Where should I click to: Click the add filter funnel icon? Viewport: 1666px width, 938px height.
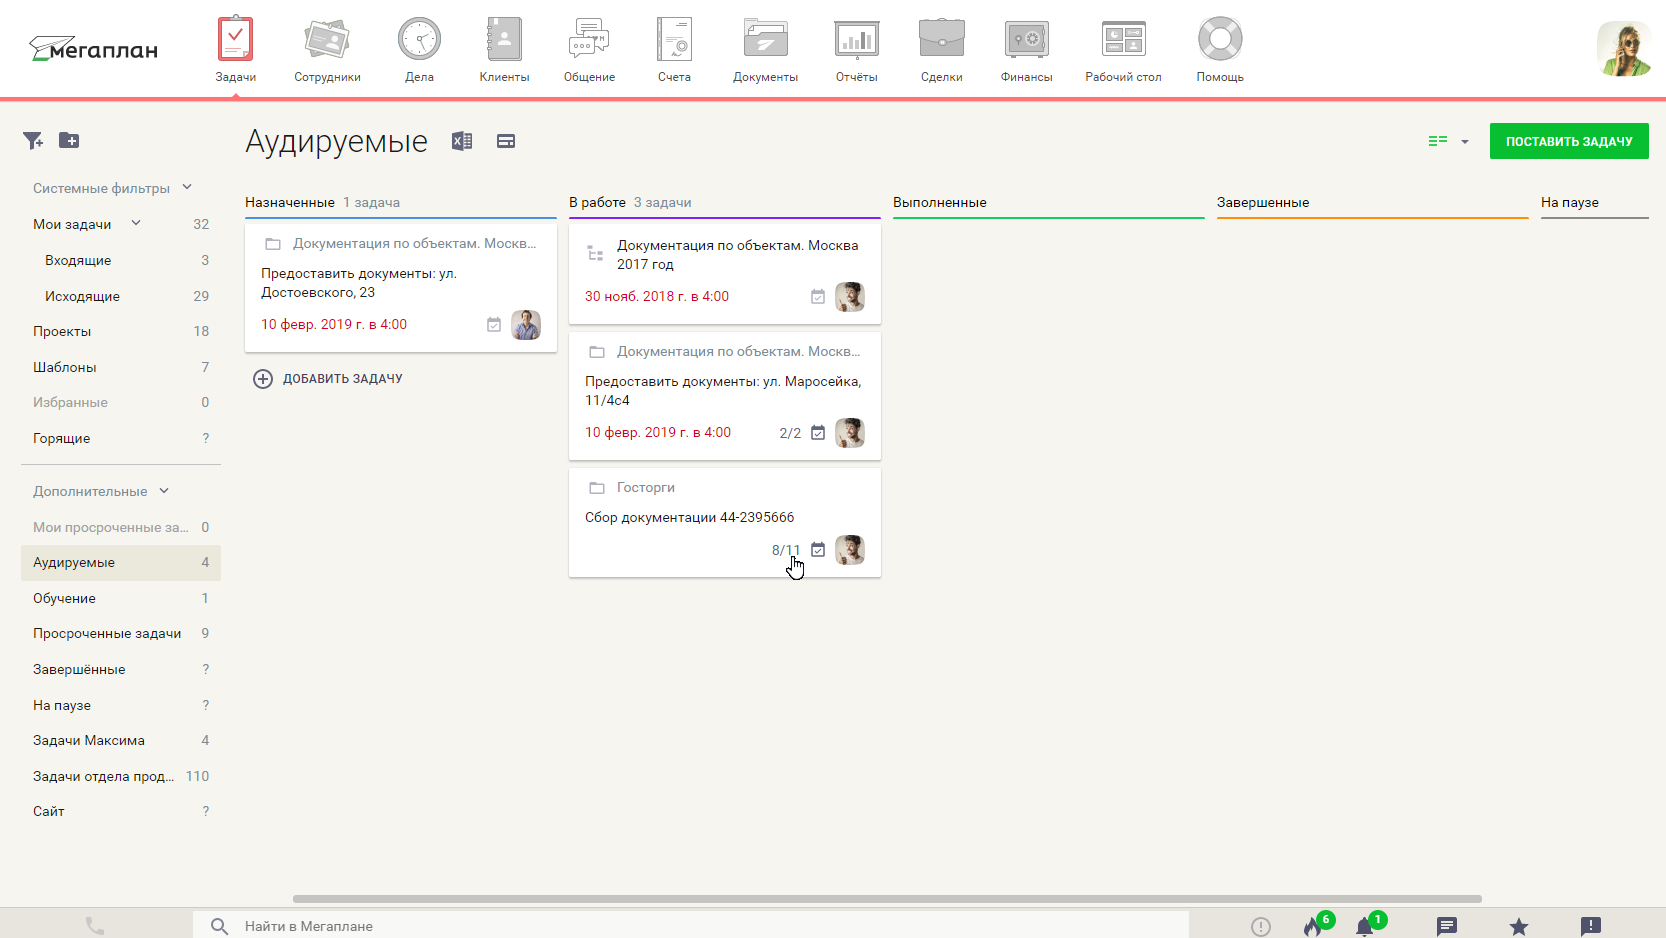[33, 141]
